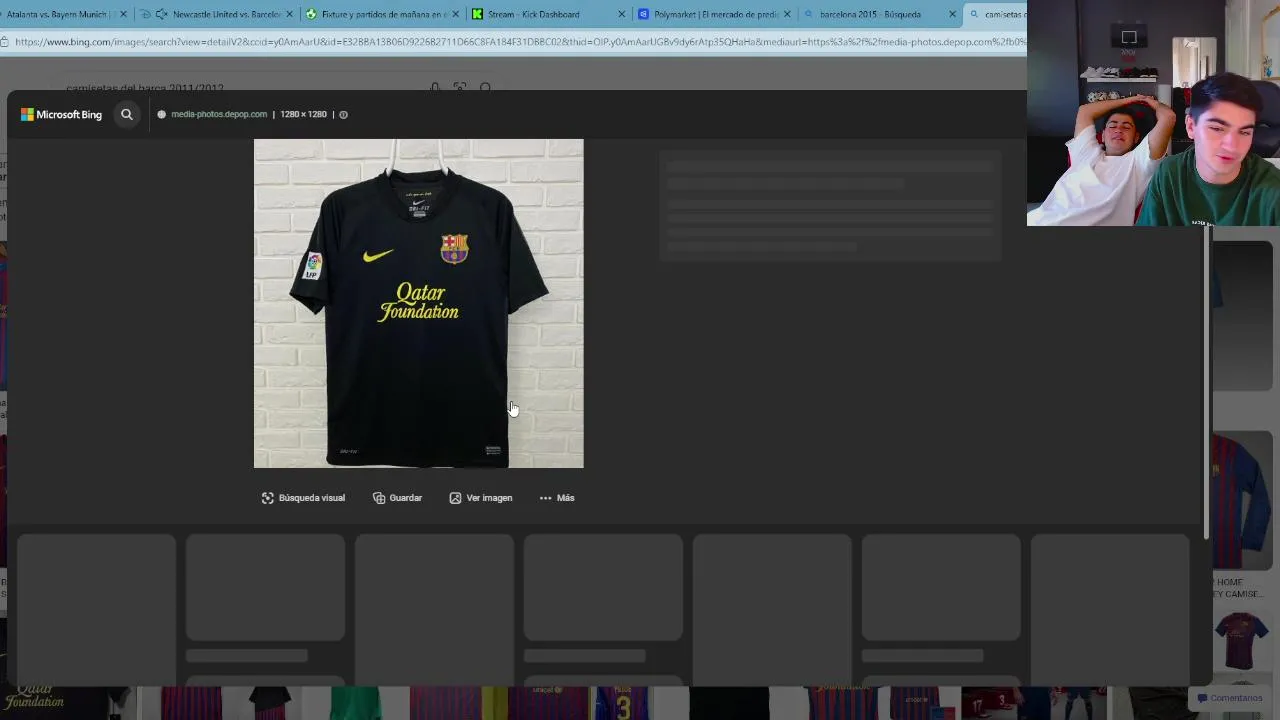Open the Comentarios feedback button

click(x=1230, y=698)
